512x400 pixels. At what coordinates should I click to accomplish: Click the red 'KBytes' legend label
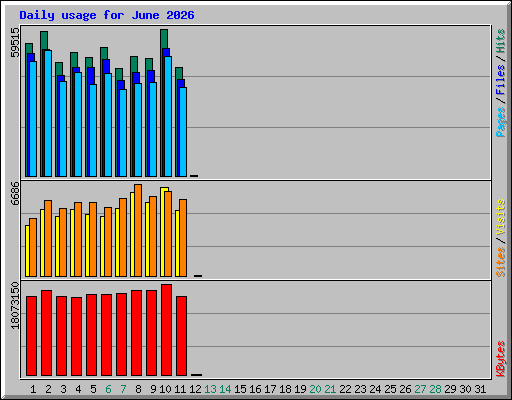click(x=500, y=359)
